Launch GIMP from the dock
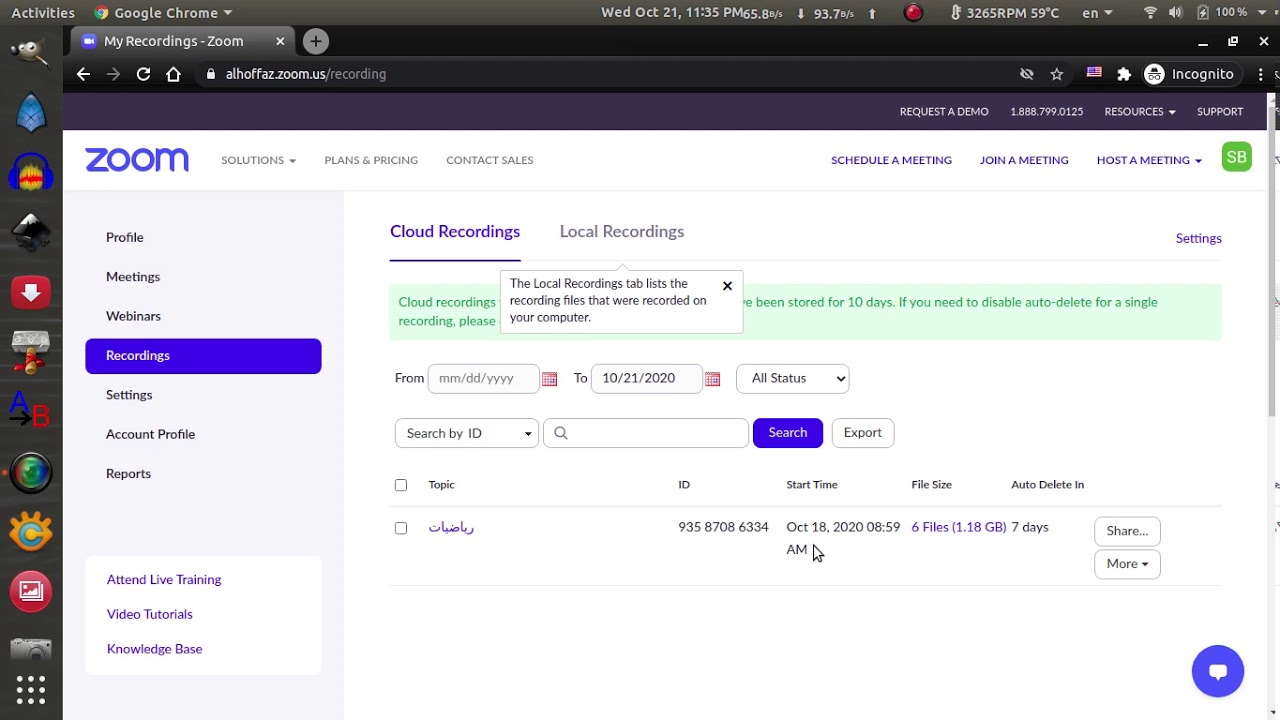The image size is (1280, 720). click(x=31, y=52)
